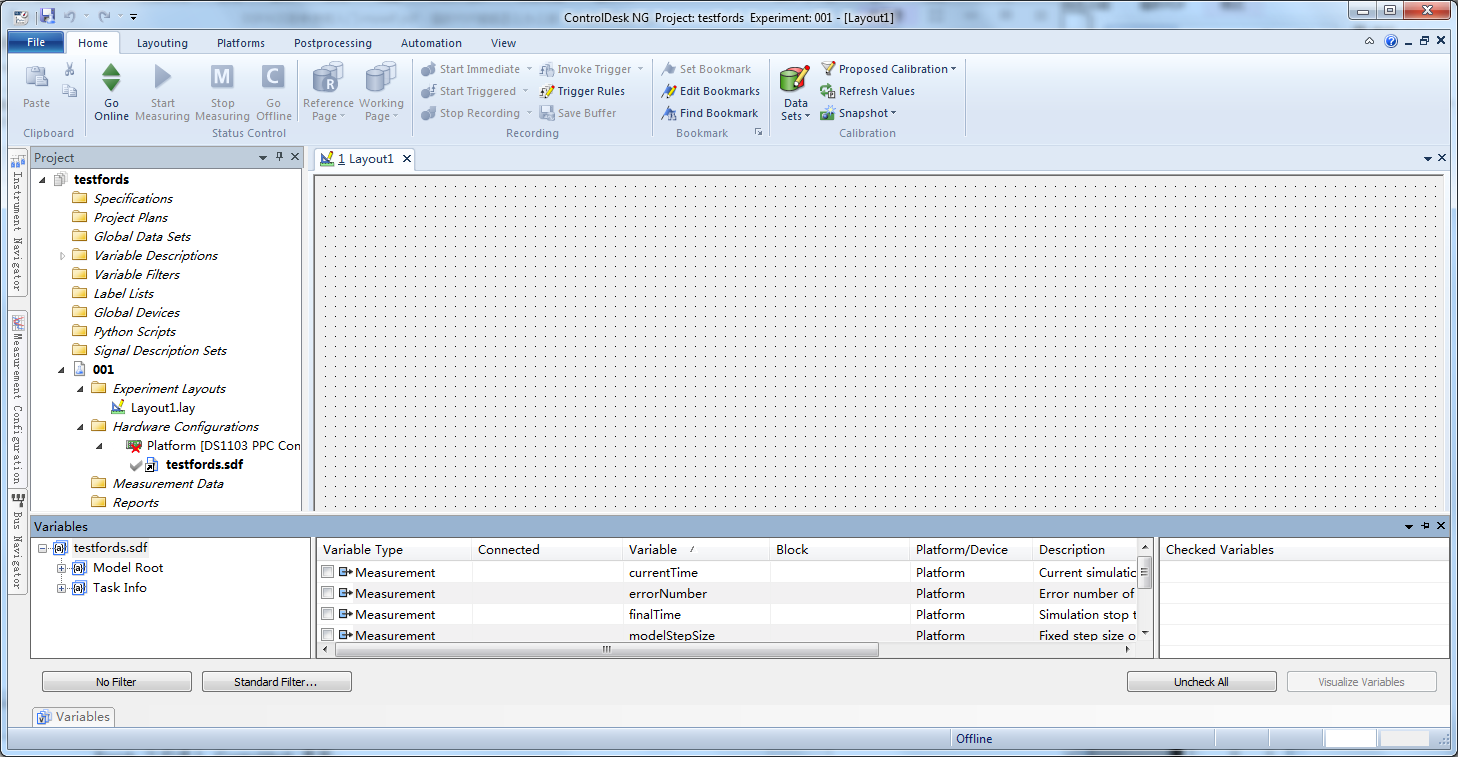Image resolution: width=1458 pixels, height=757 pixels.
Task: Collapse Hardware Configurations folder
Action: [x=80, y=427]
